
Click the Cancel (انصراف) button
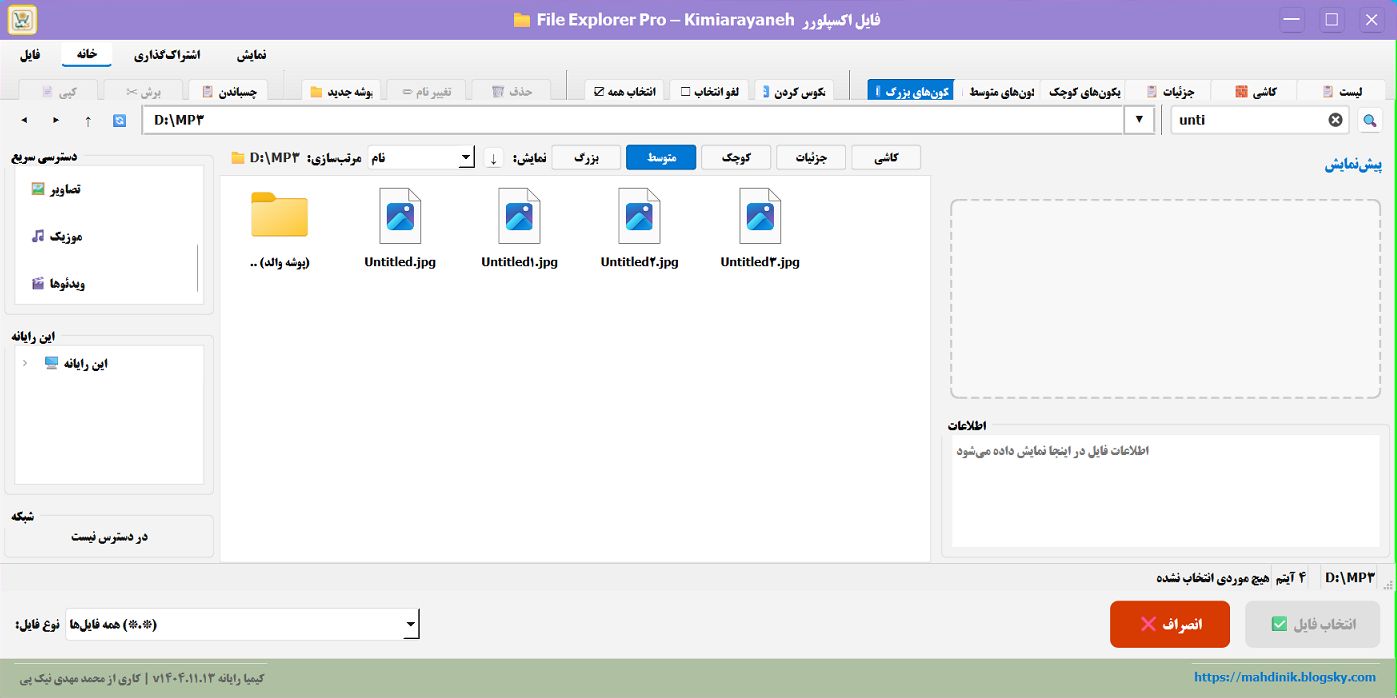[1170, 624]
